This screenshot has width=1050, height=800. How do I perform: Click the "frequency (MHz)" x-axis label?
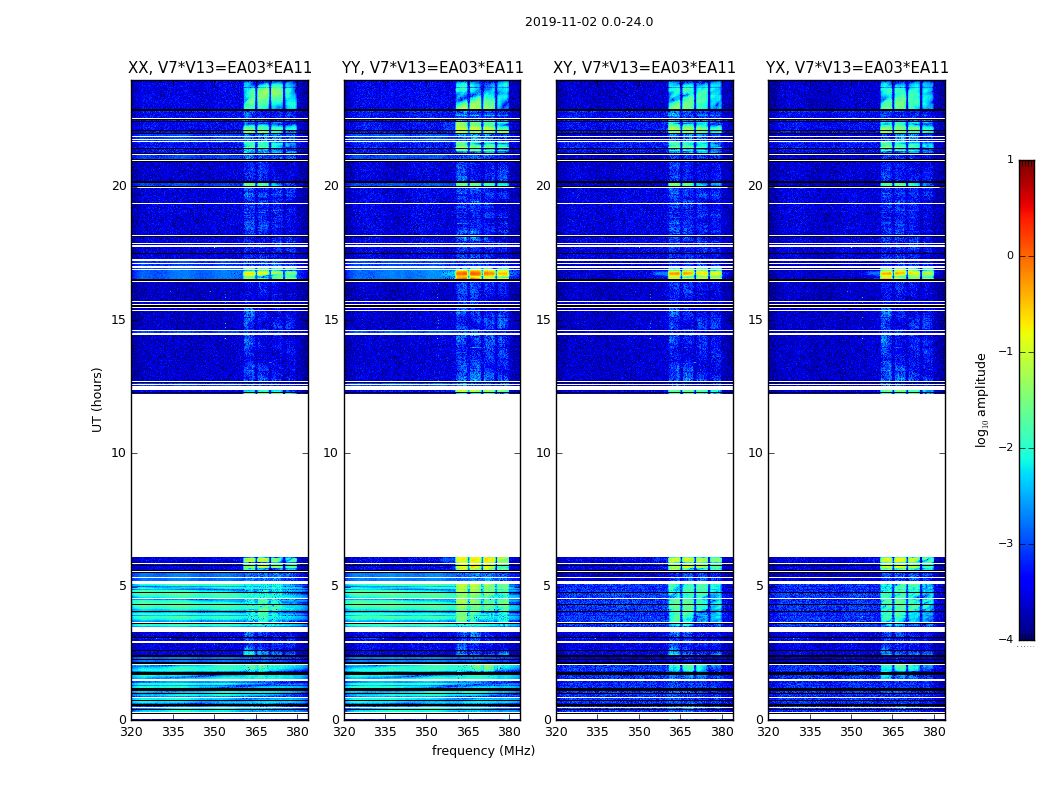(x=483, y=751)
